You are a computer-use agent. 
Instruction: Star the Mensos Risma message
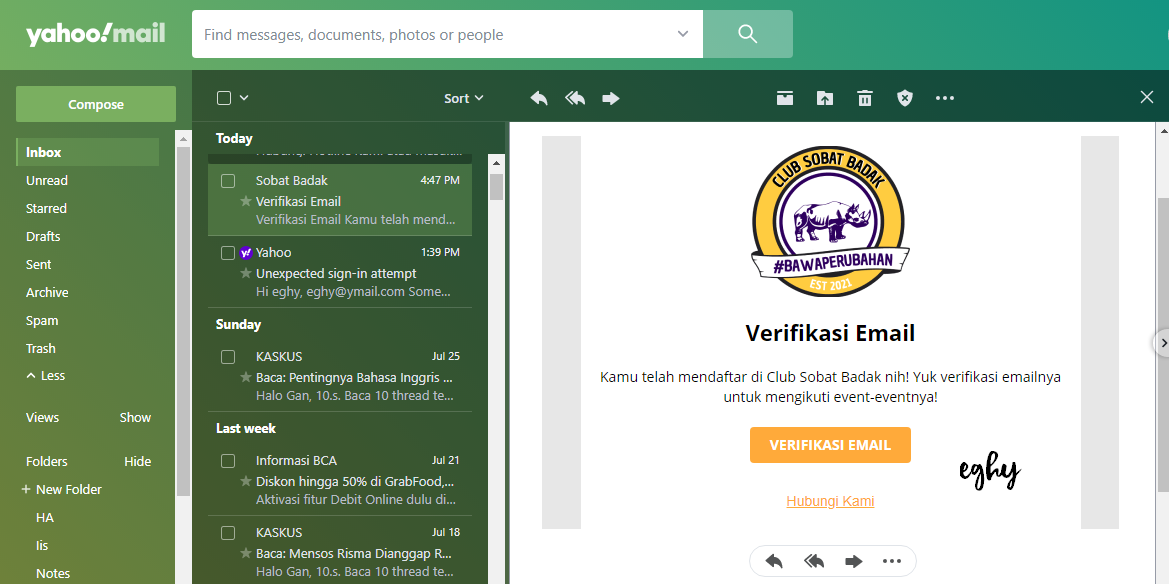coord(245,553)
